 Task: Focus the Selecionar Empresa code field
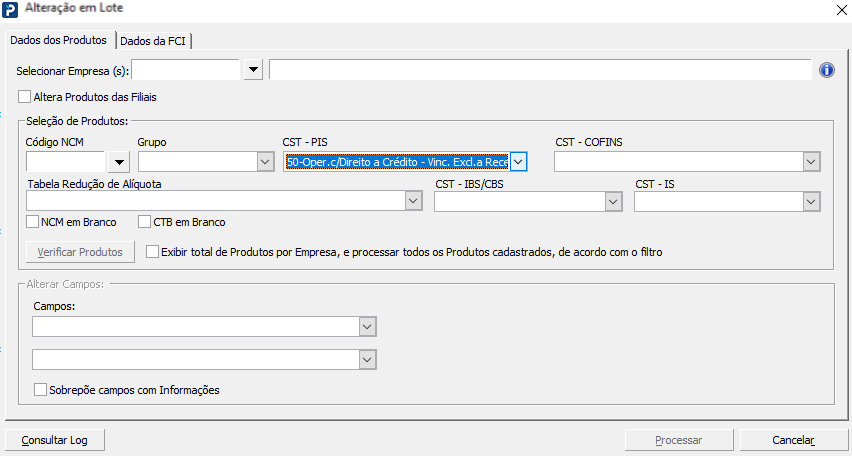pos(186,70)
